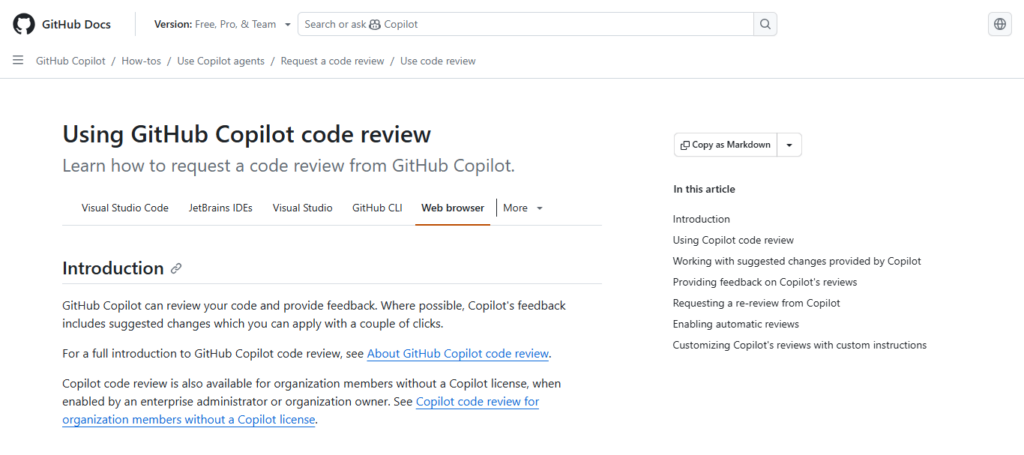Click the Copy as Markdown button
1024x455 pixels.
pos(726,145)
